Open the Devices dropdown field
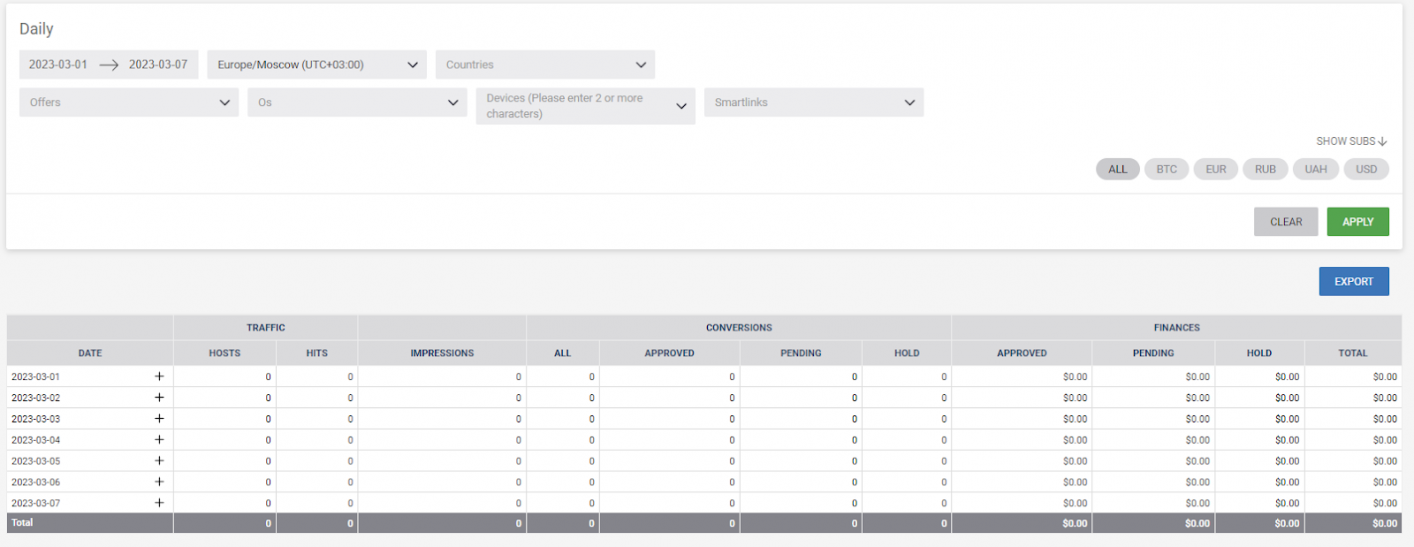 click(x=585, y=106)
